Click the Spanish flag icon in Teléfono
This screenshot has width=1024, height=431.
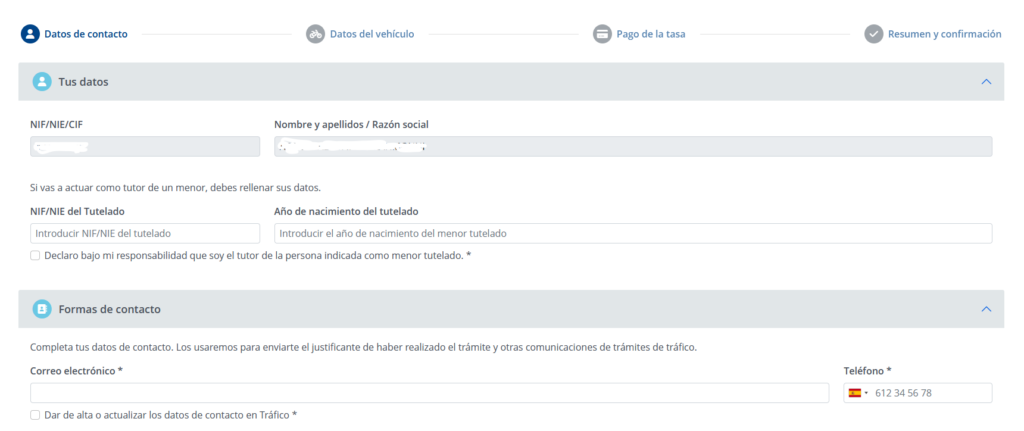[x=855, y=393]
